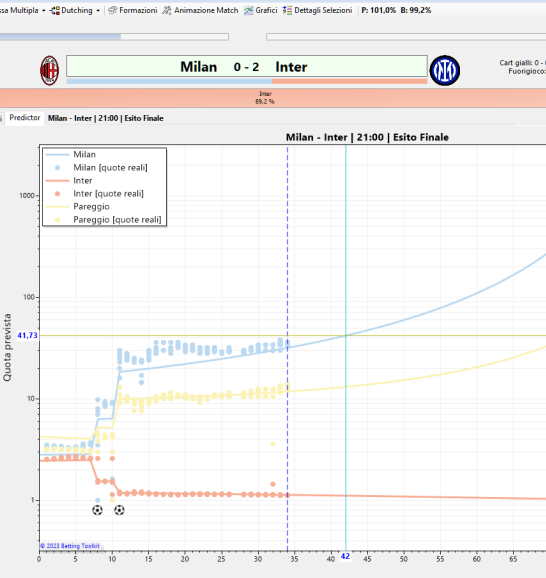Click the Inter 89,2 % probability bar
This screenshot has height=578, width=546.
coord(273,98)
